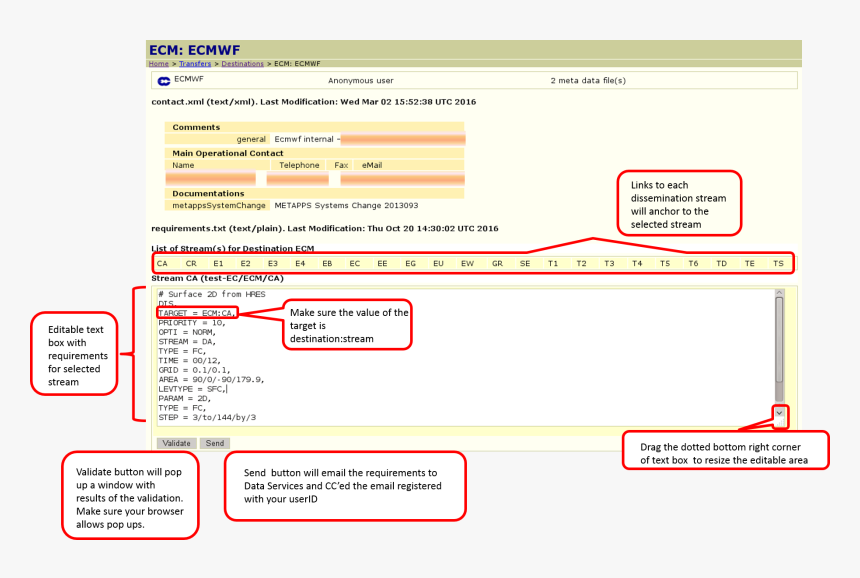
Task: Go to the GR stream
Action: (x=497, y=263)
